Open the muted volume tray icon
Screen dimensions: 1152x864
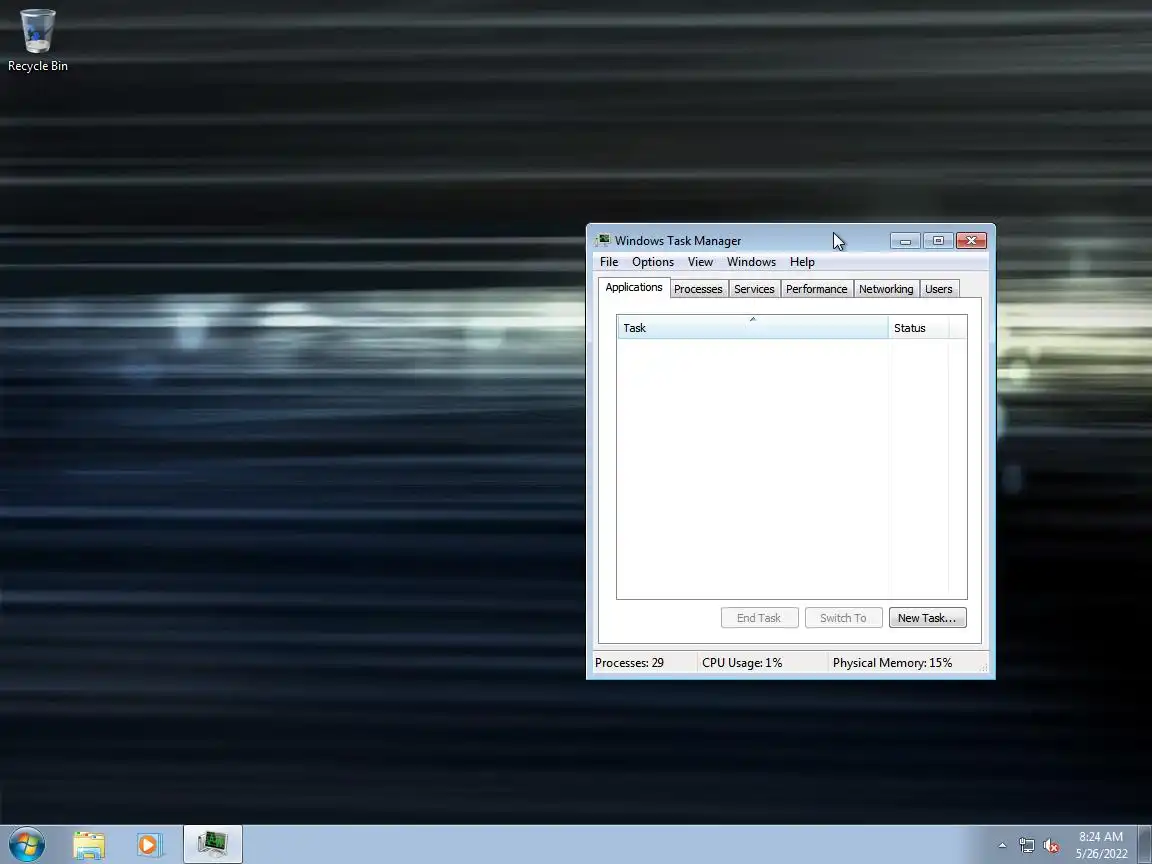coord(1051,846)
